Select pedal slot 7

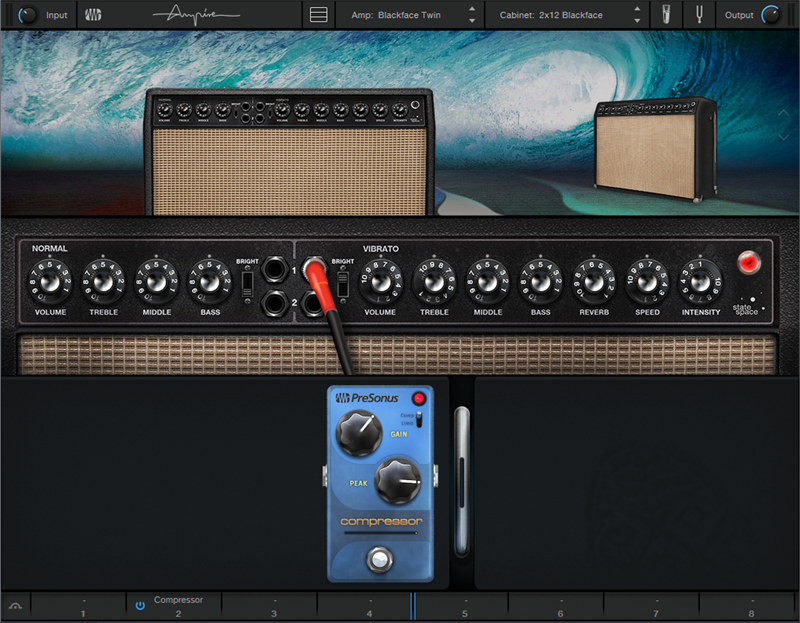tap(651, 606)
